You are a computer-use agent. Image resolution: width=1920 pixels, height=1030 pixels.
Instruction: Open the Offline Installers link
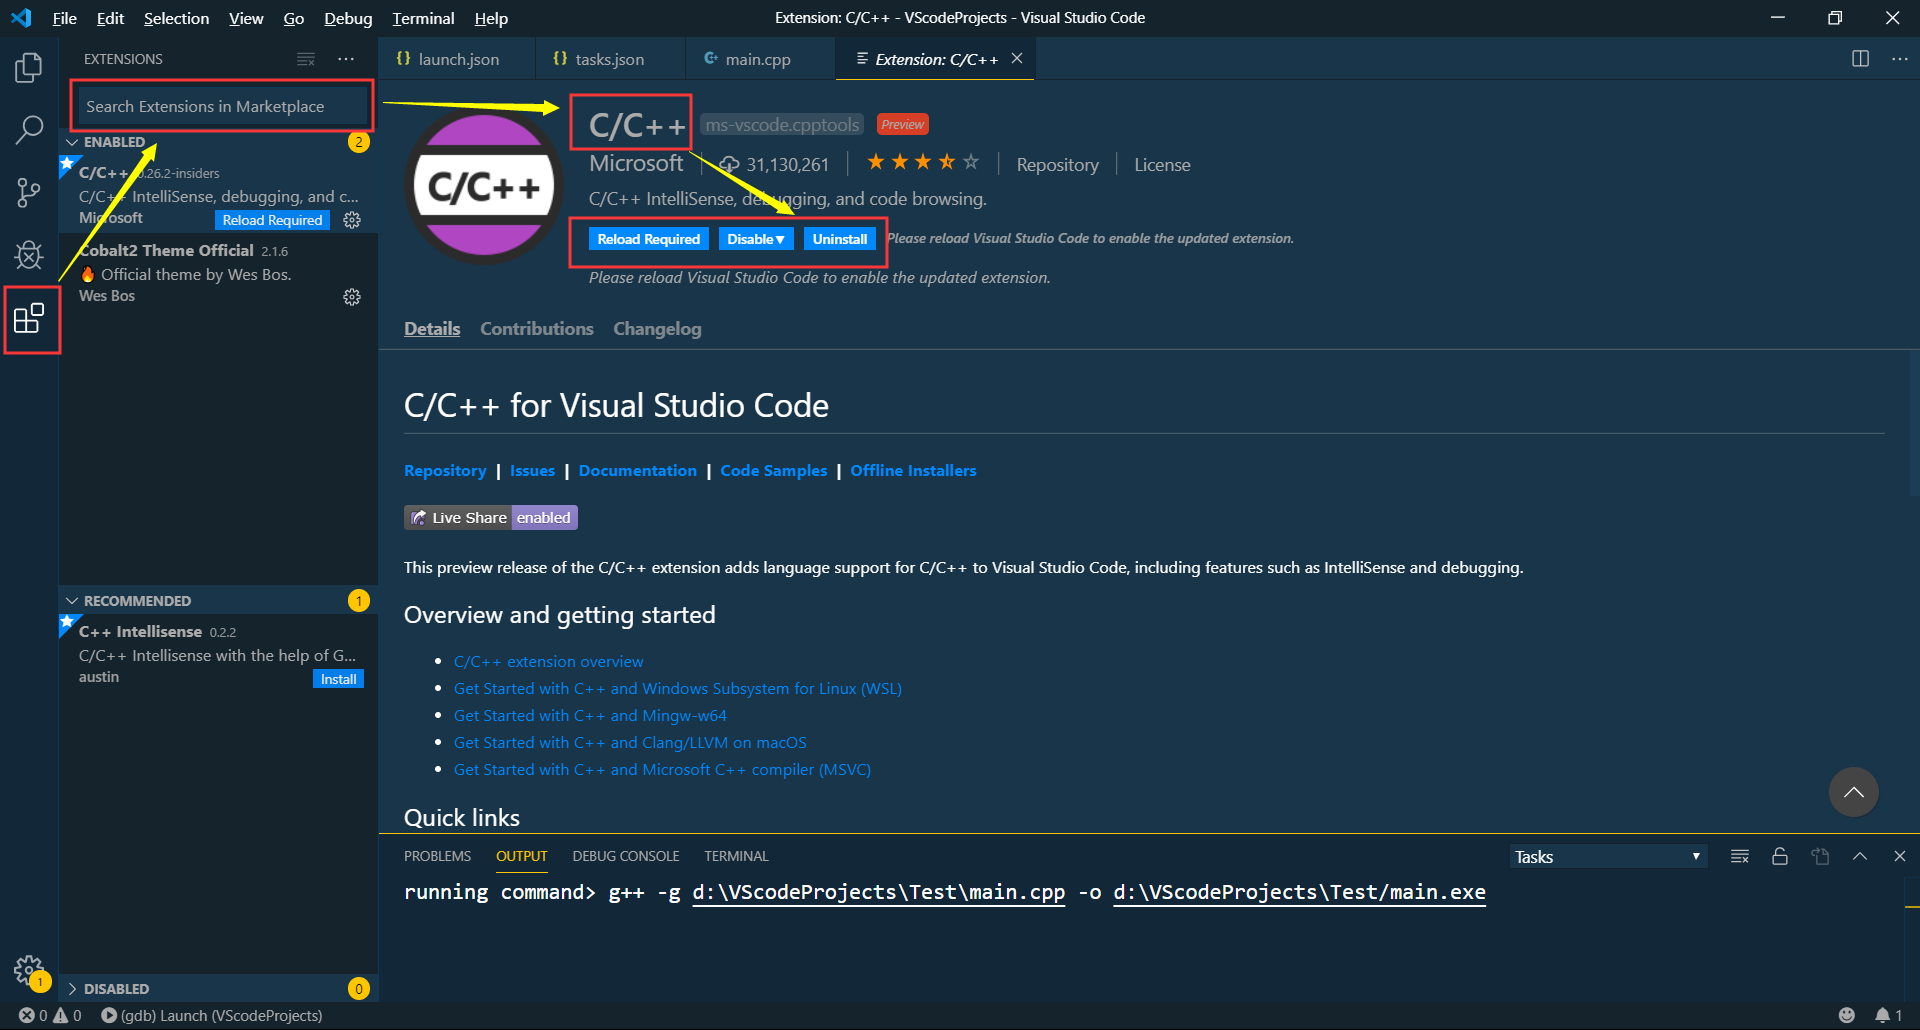pyautogui.click(x=912, y=470)
